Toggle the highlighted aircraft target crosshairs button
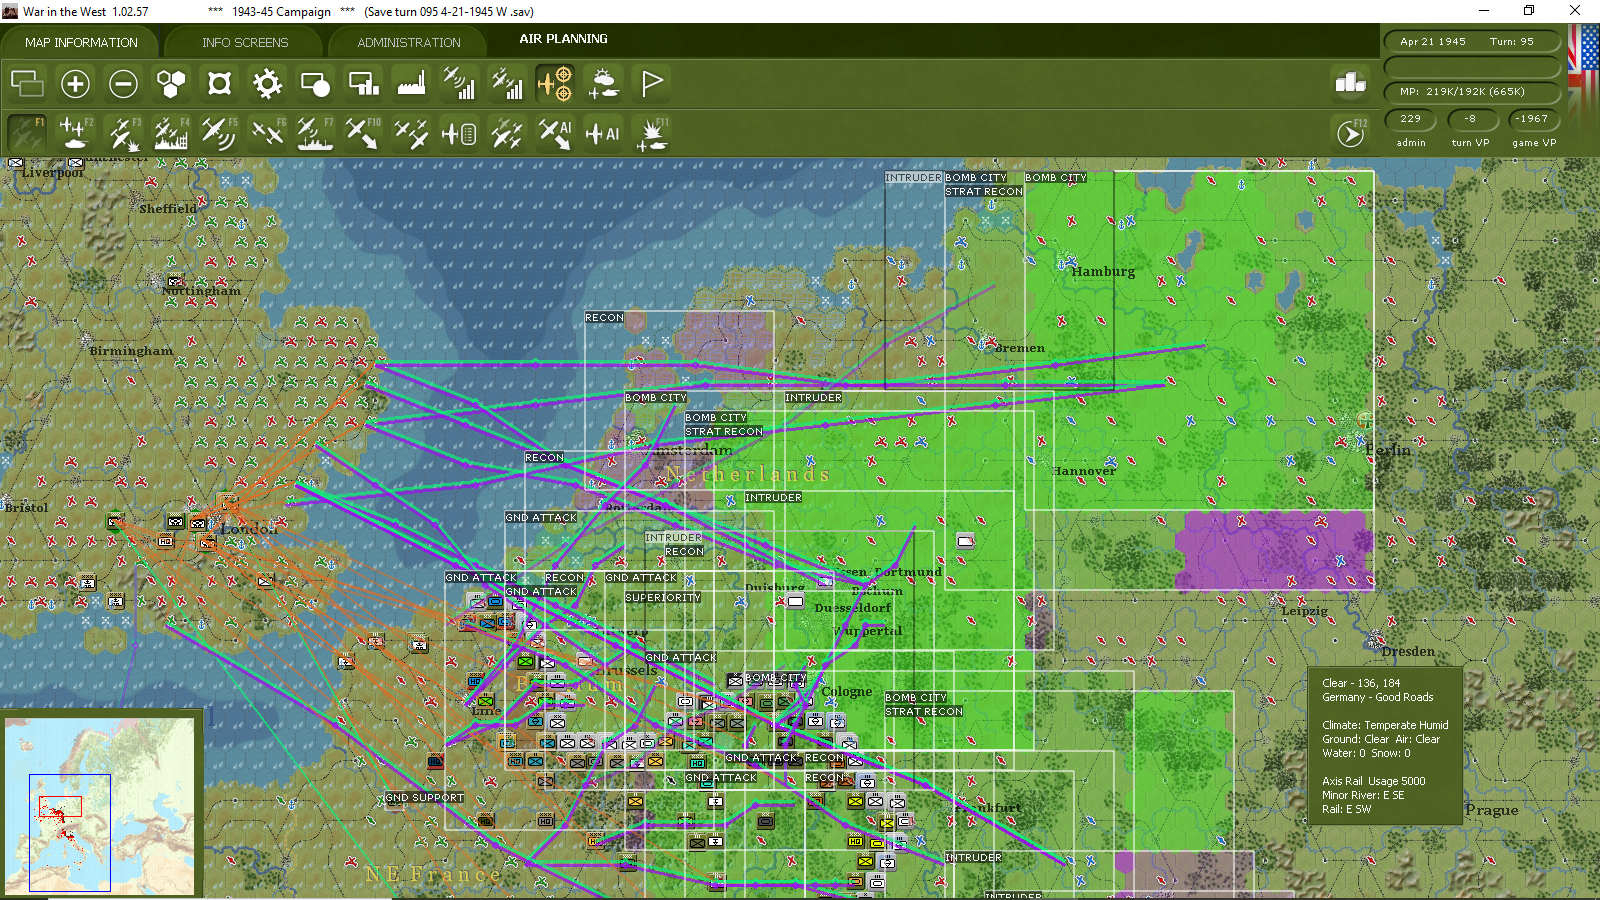 pyautogui.click(x=555, y=83)
